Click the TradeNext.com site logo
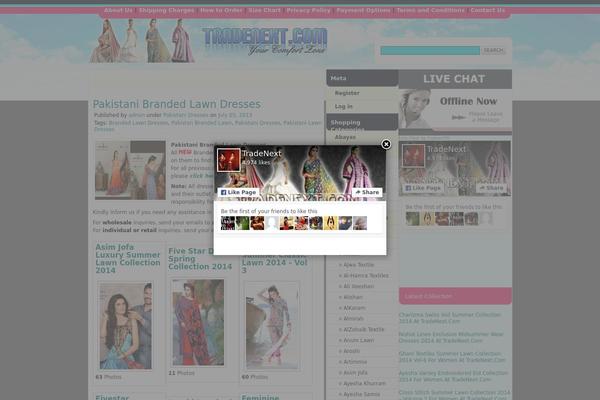 pos(265,41)
